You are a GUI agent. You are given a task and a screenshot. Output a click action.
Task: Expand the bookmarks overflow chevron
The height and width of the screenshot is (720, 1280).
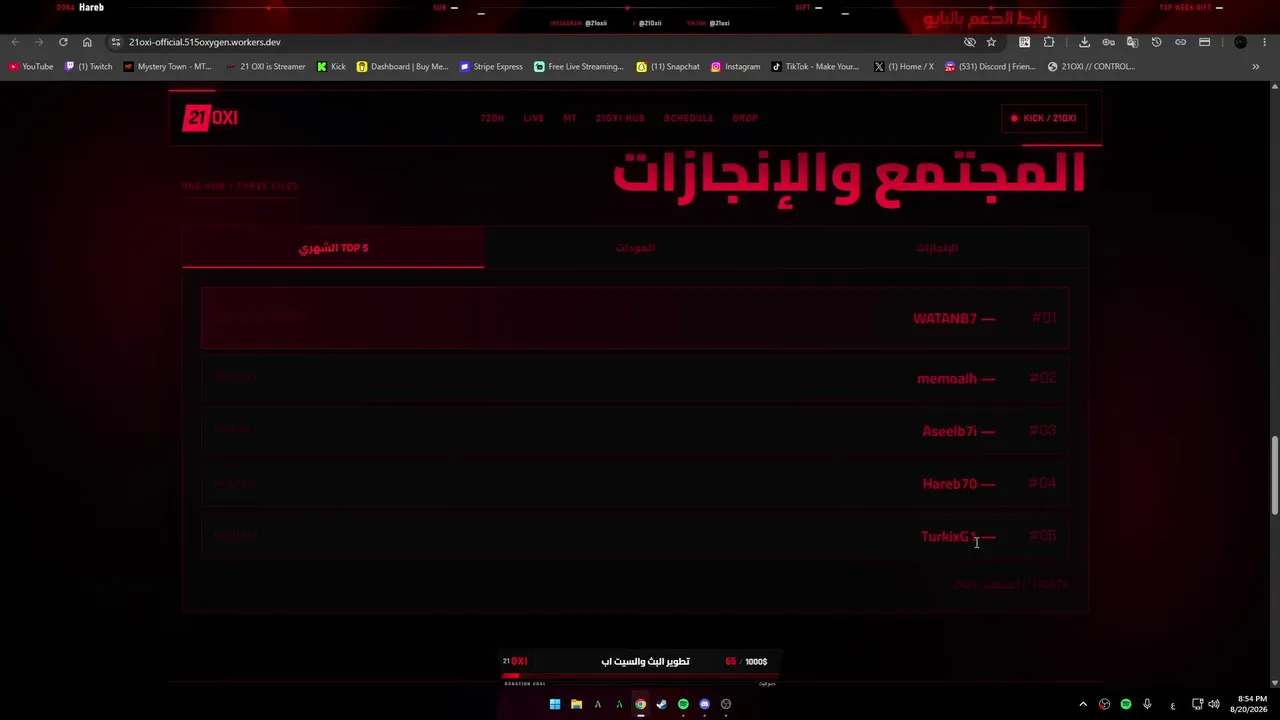[x=1256, y=66]
